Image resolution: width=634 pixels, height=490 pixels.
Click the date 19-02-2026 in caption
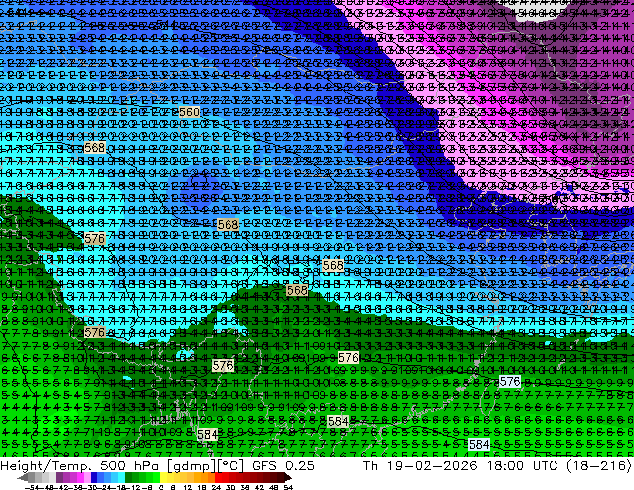(432, 465)
